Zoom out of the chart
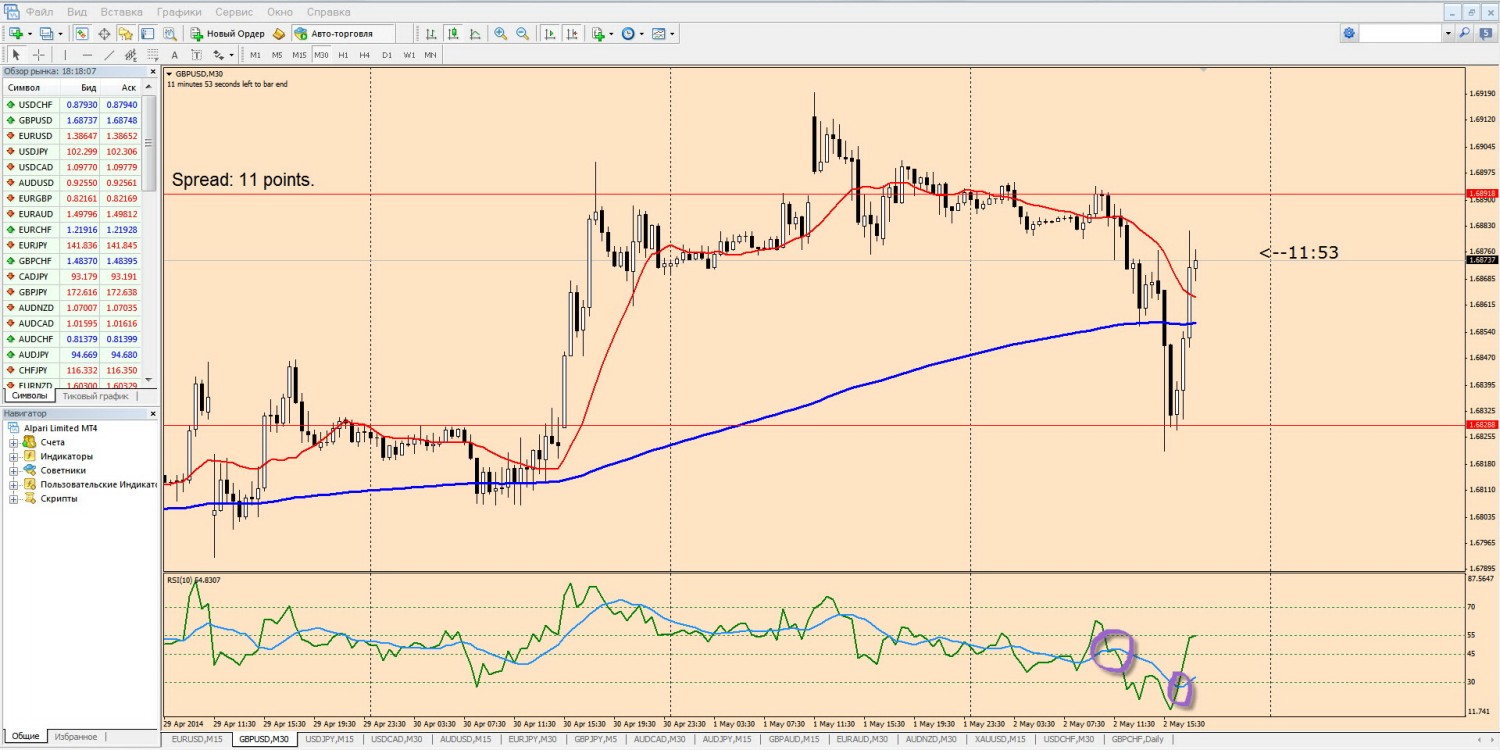This screenshot has height=750, width=1500. pyautogui.click(x=522, y=33)
